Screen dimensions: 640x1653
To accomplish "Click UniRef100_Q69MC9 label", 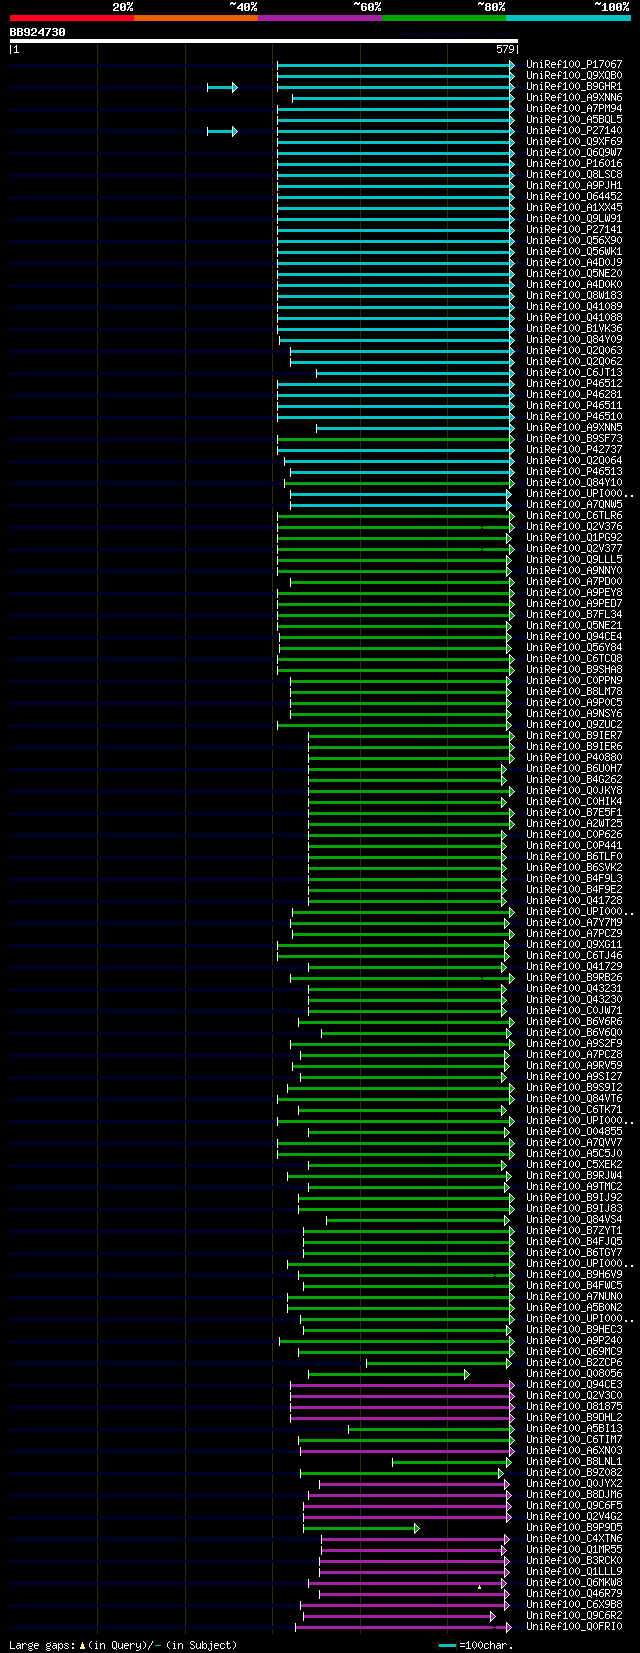I will coord(574,1352).
